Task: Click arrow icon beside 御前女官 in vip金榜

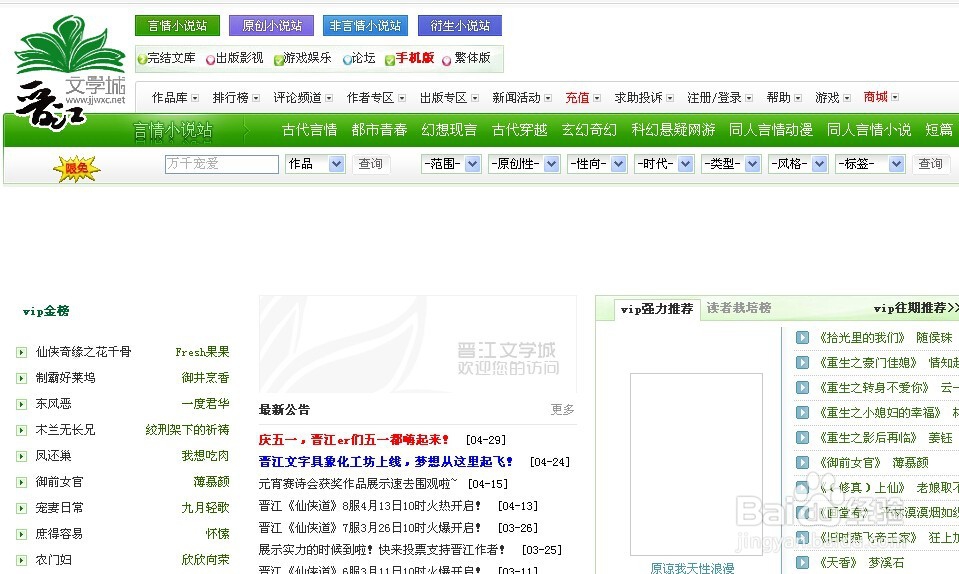Action: [21, 482]
